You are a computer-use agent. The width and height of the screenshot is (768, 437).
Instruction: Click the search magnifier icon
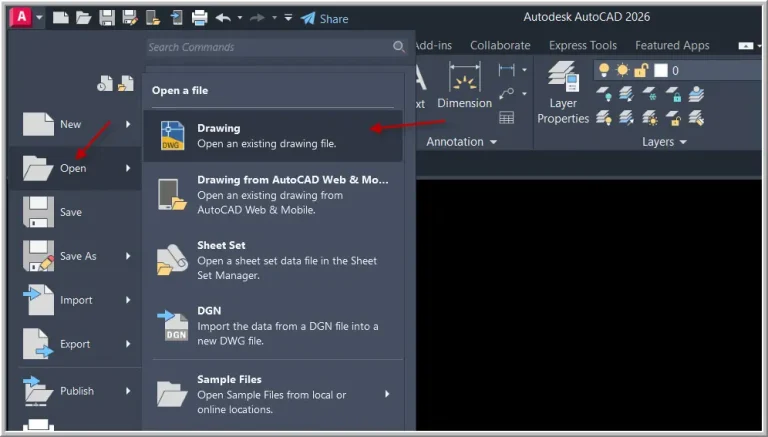399,47
